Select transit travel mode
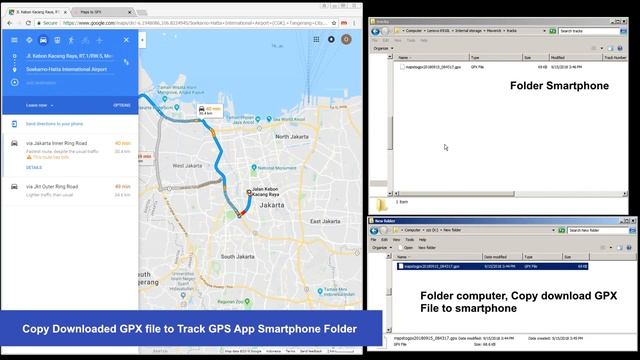 click(x=57, y=40)
